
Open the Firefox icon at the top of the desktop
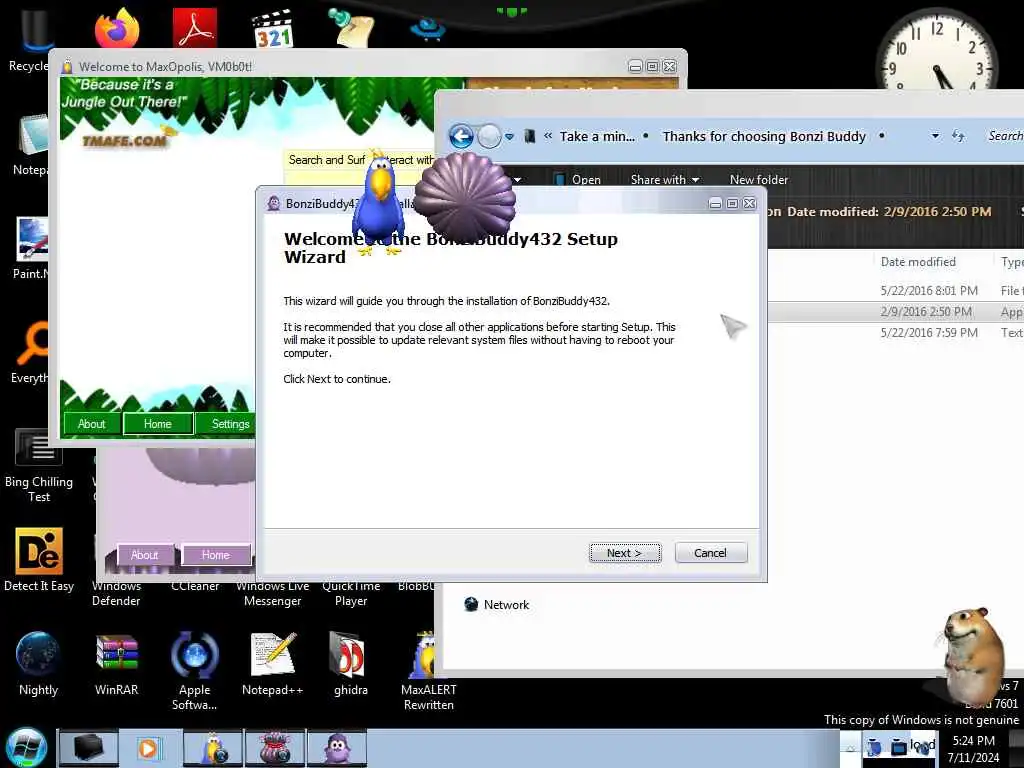117,29
